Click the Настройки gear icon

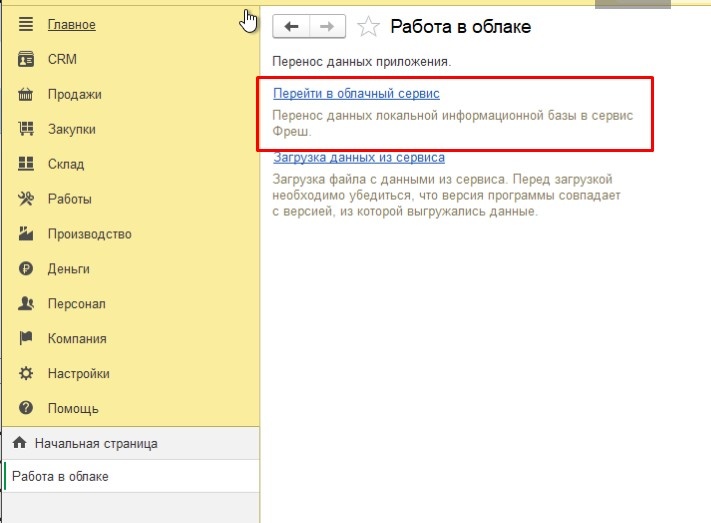[x=26, y=373]
